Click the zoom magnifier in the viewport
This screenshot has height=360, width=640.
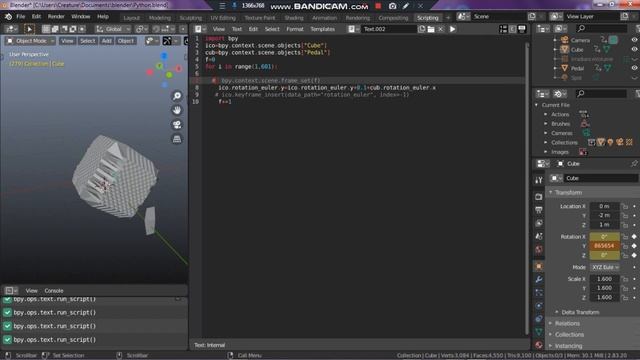(177, 96)
